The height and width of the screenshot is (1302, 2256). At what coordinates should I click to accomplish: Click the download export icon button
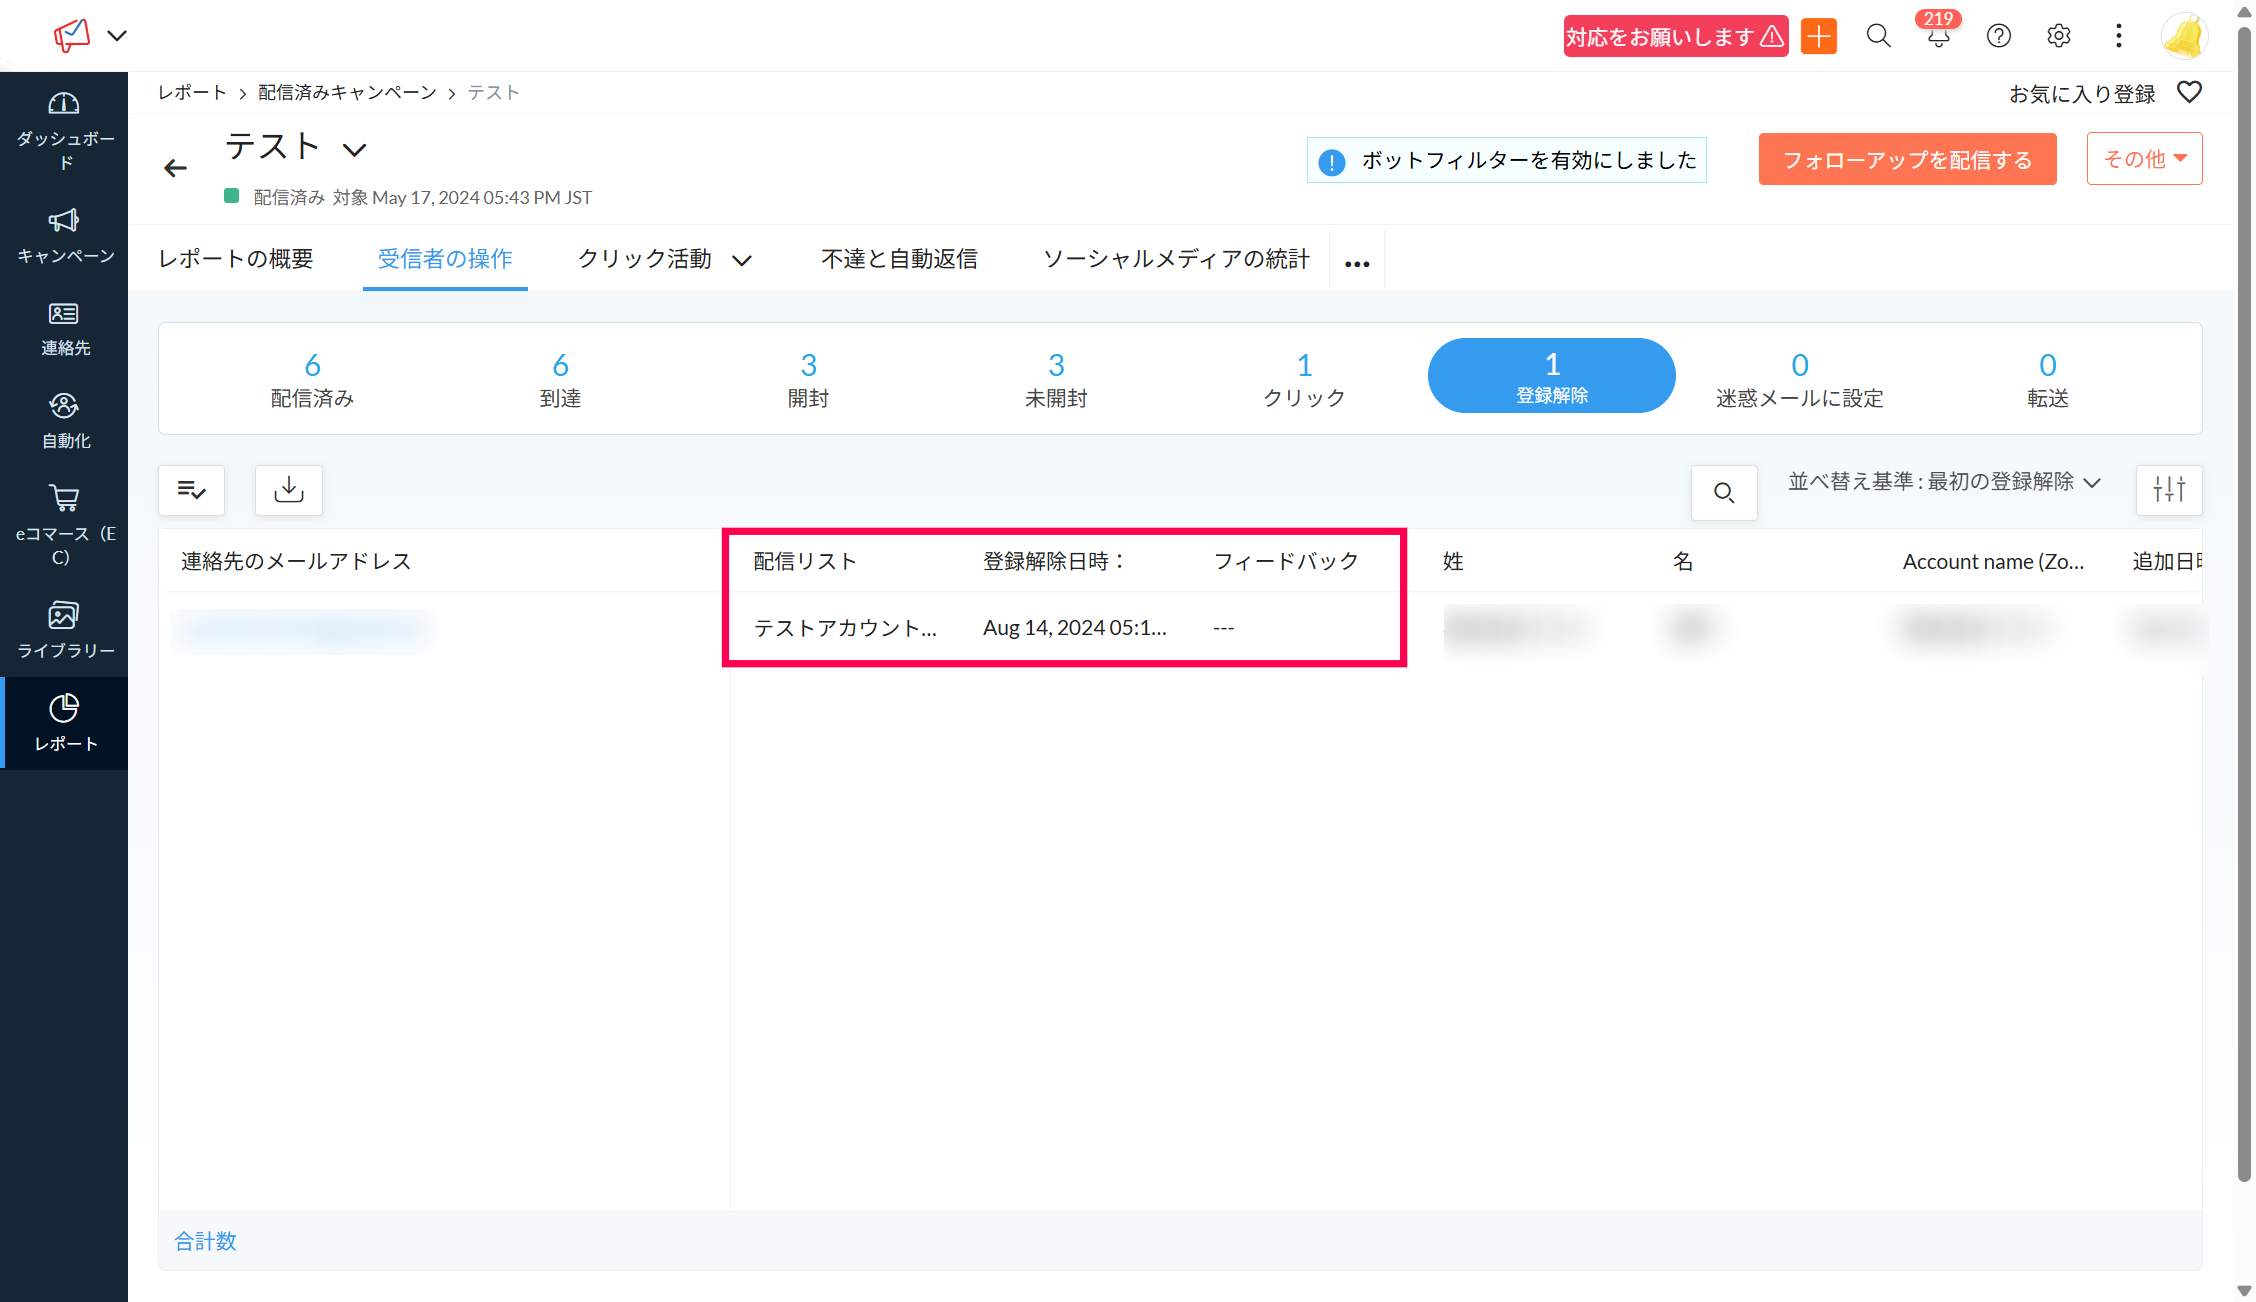click(289, 490)
